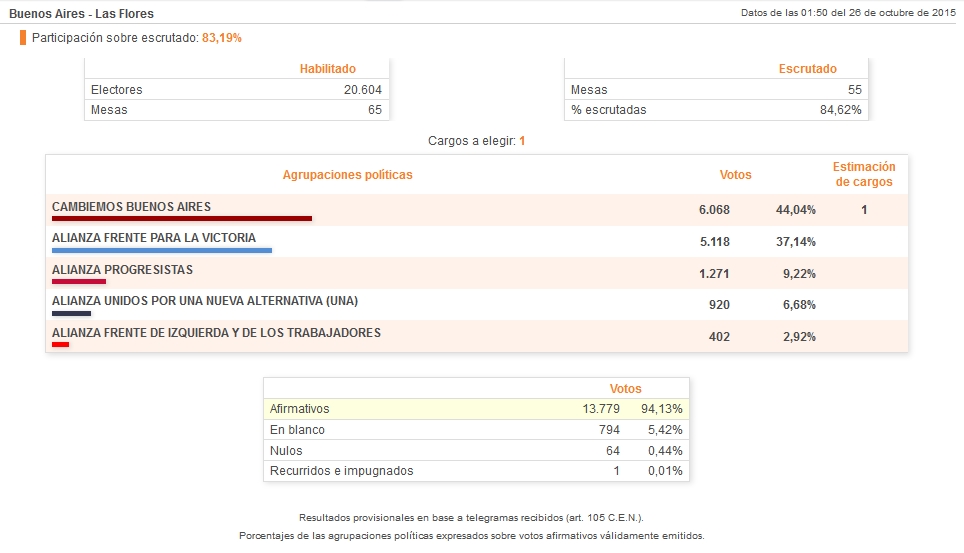
Task: Click the participation value 83,19%
Action: (221, 38)
